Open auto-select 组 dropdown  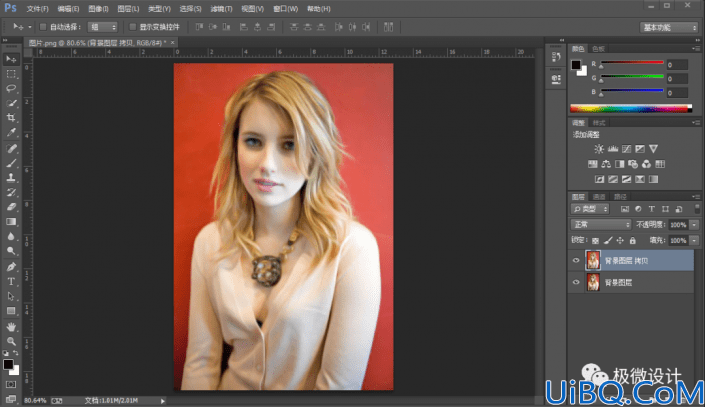coord(103,27)
